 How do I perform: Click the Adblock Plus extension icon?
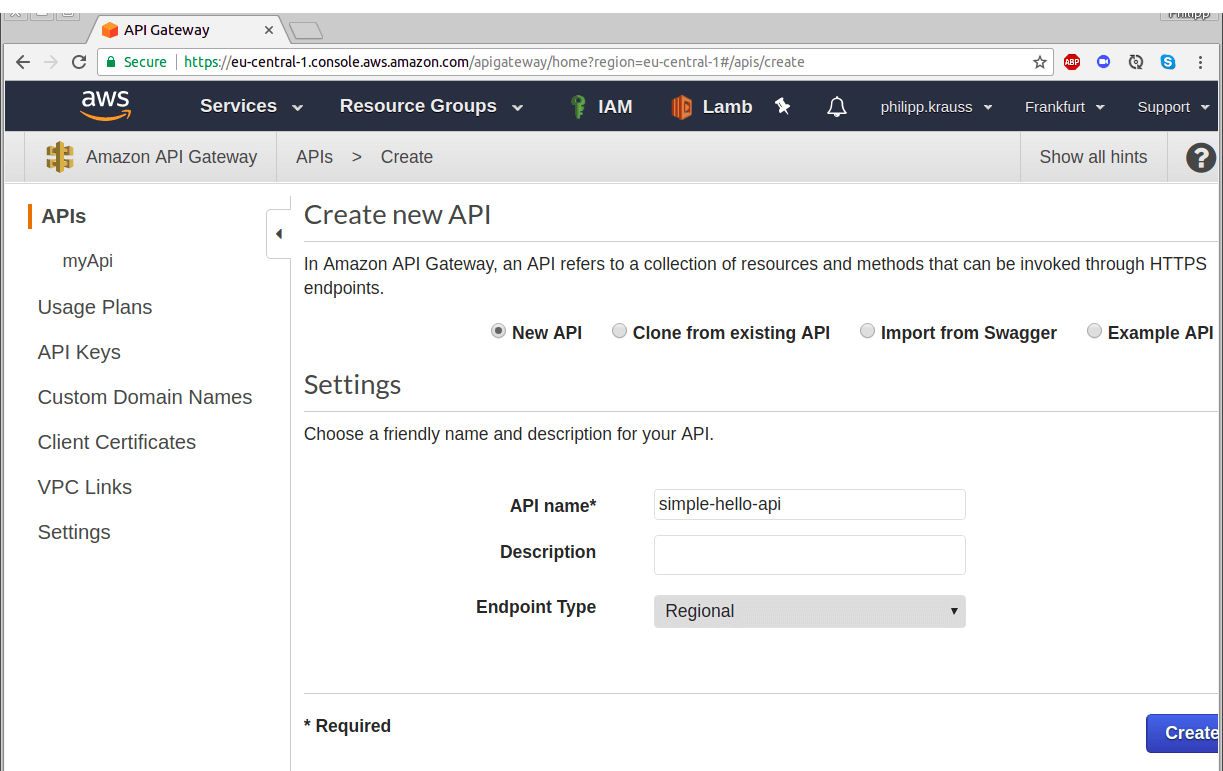1072,62
